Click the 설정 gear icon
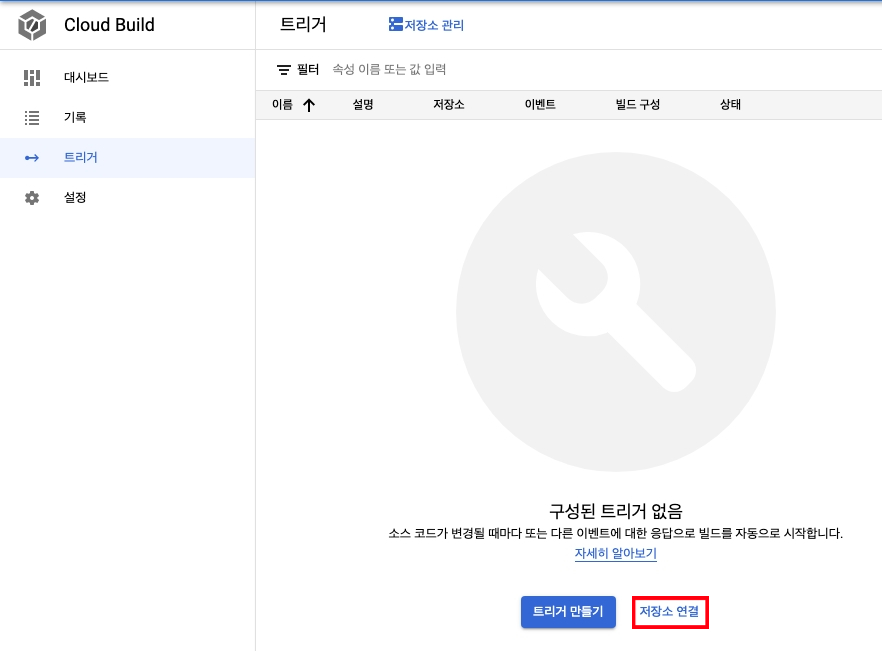The width and height of the screenshot is (882, 651). point(32,198)
